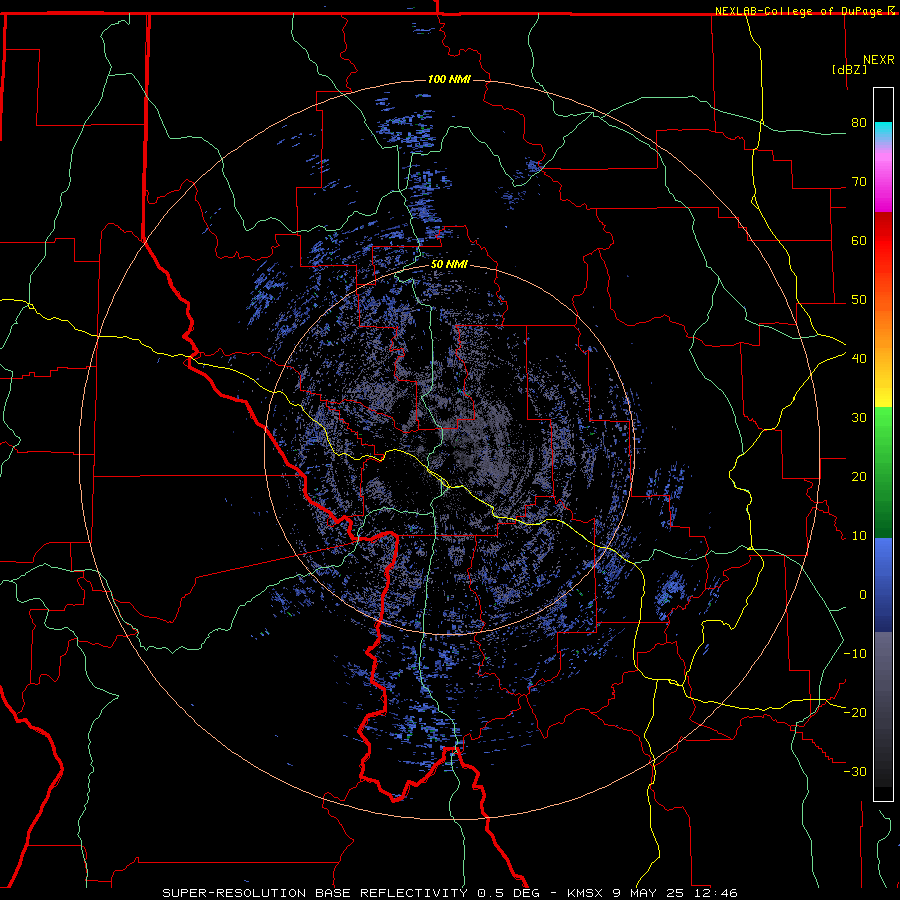Click the 0 dBZ scale value
The image size is (900, 900).
pos(863,595)
